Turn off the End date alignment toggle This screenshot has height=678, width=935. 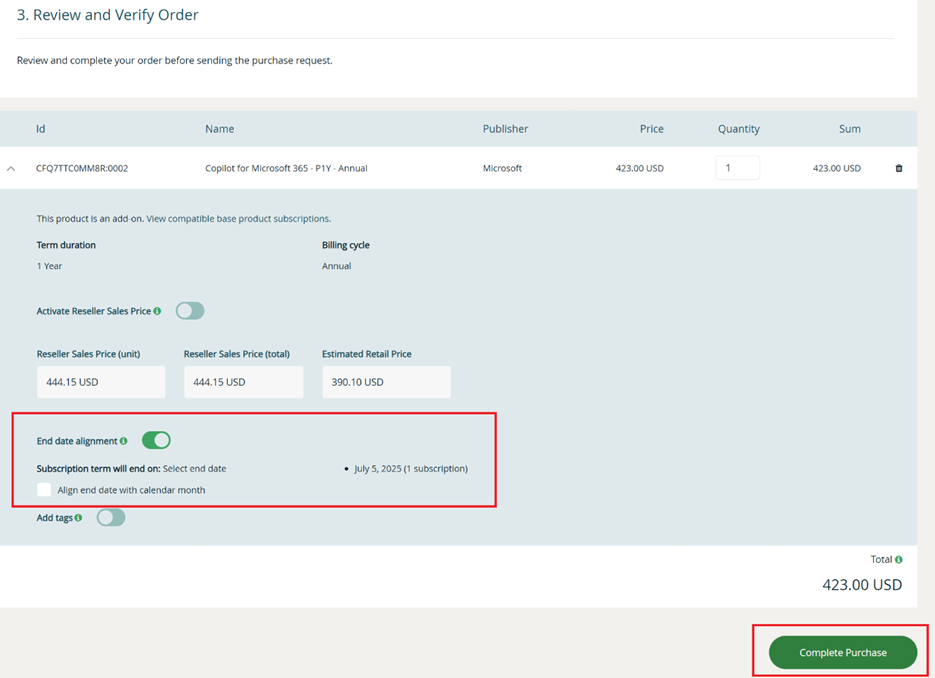point(156,440)
